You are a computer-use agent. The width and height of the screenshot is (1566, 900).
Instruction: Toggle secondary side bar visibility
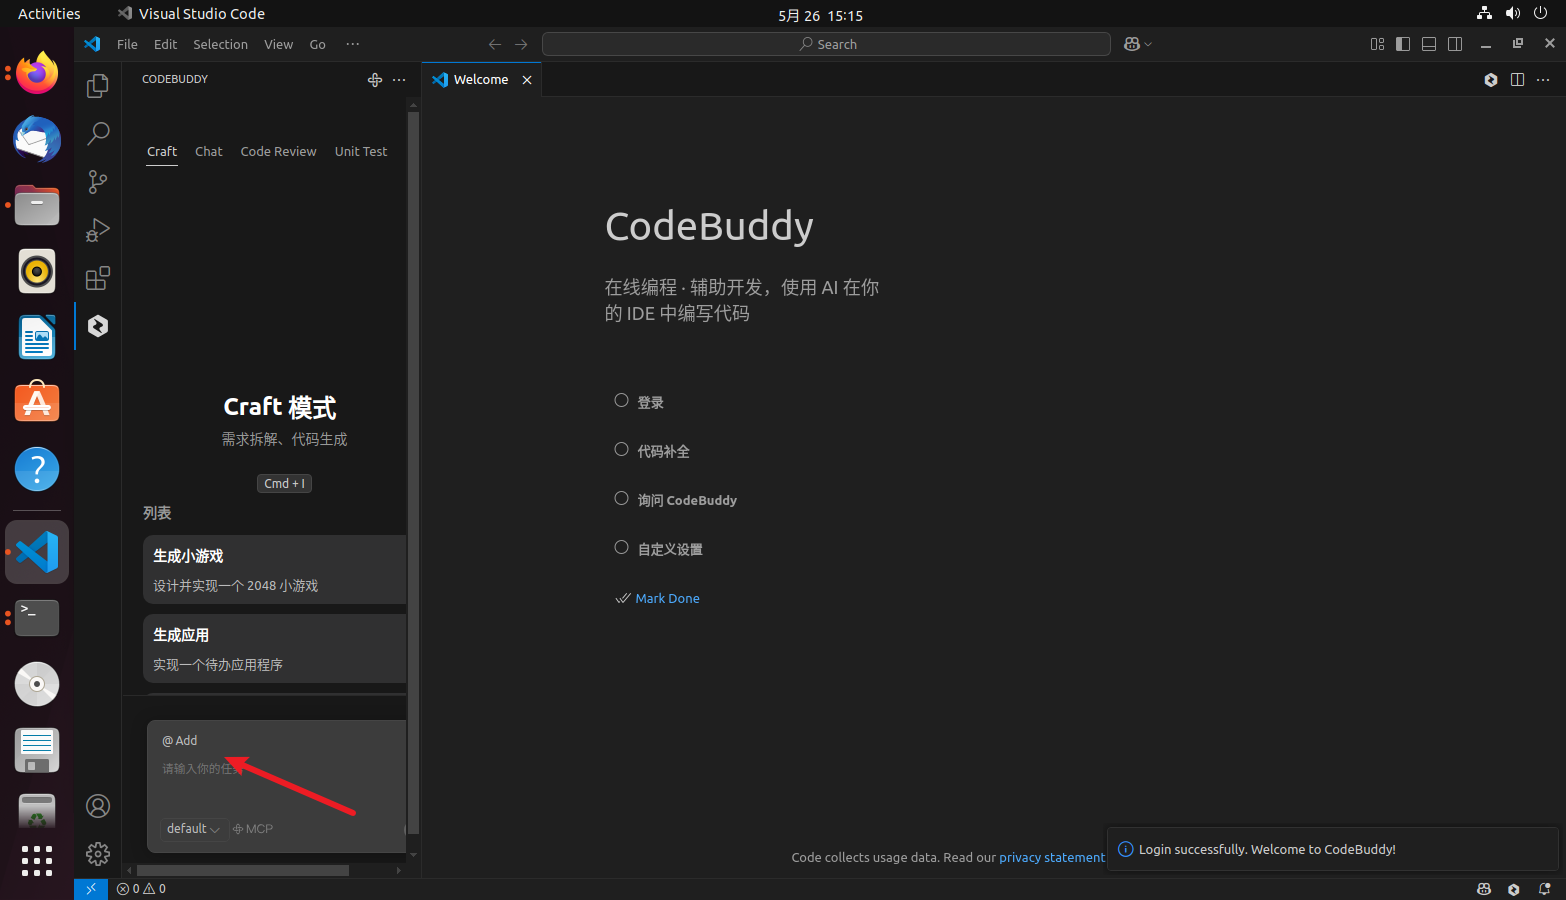click(x=1455, y=44)
